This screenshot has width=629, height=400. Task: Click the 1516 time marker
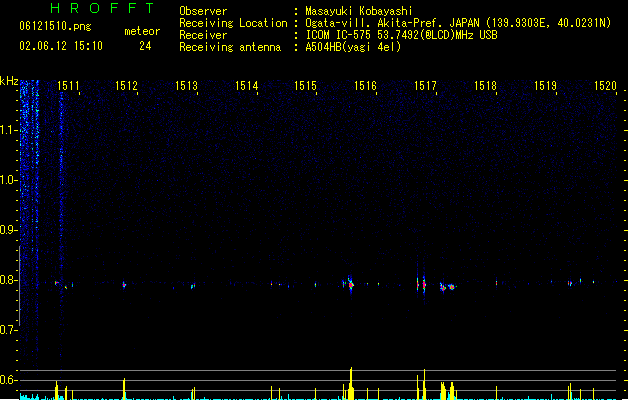[366, 86]
